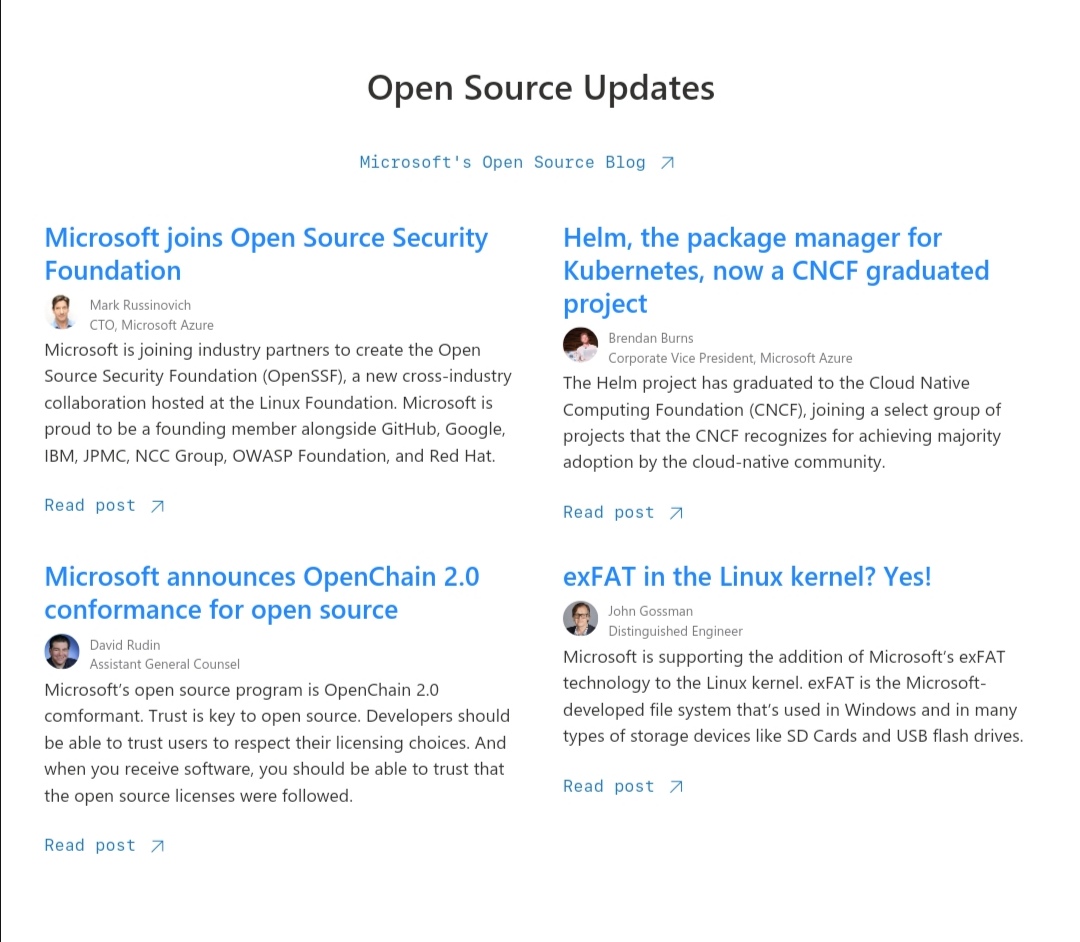Click David Rudin's profile avatar

[61, 651]
